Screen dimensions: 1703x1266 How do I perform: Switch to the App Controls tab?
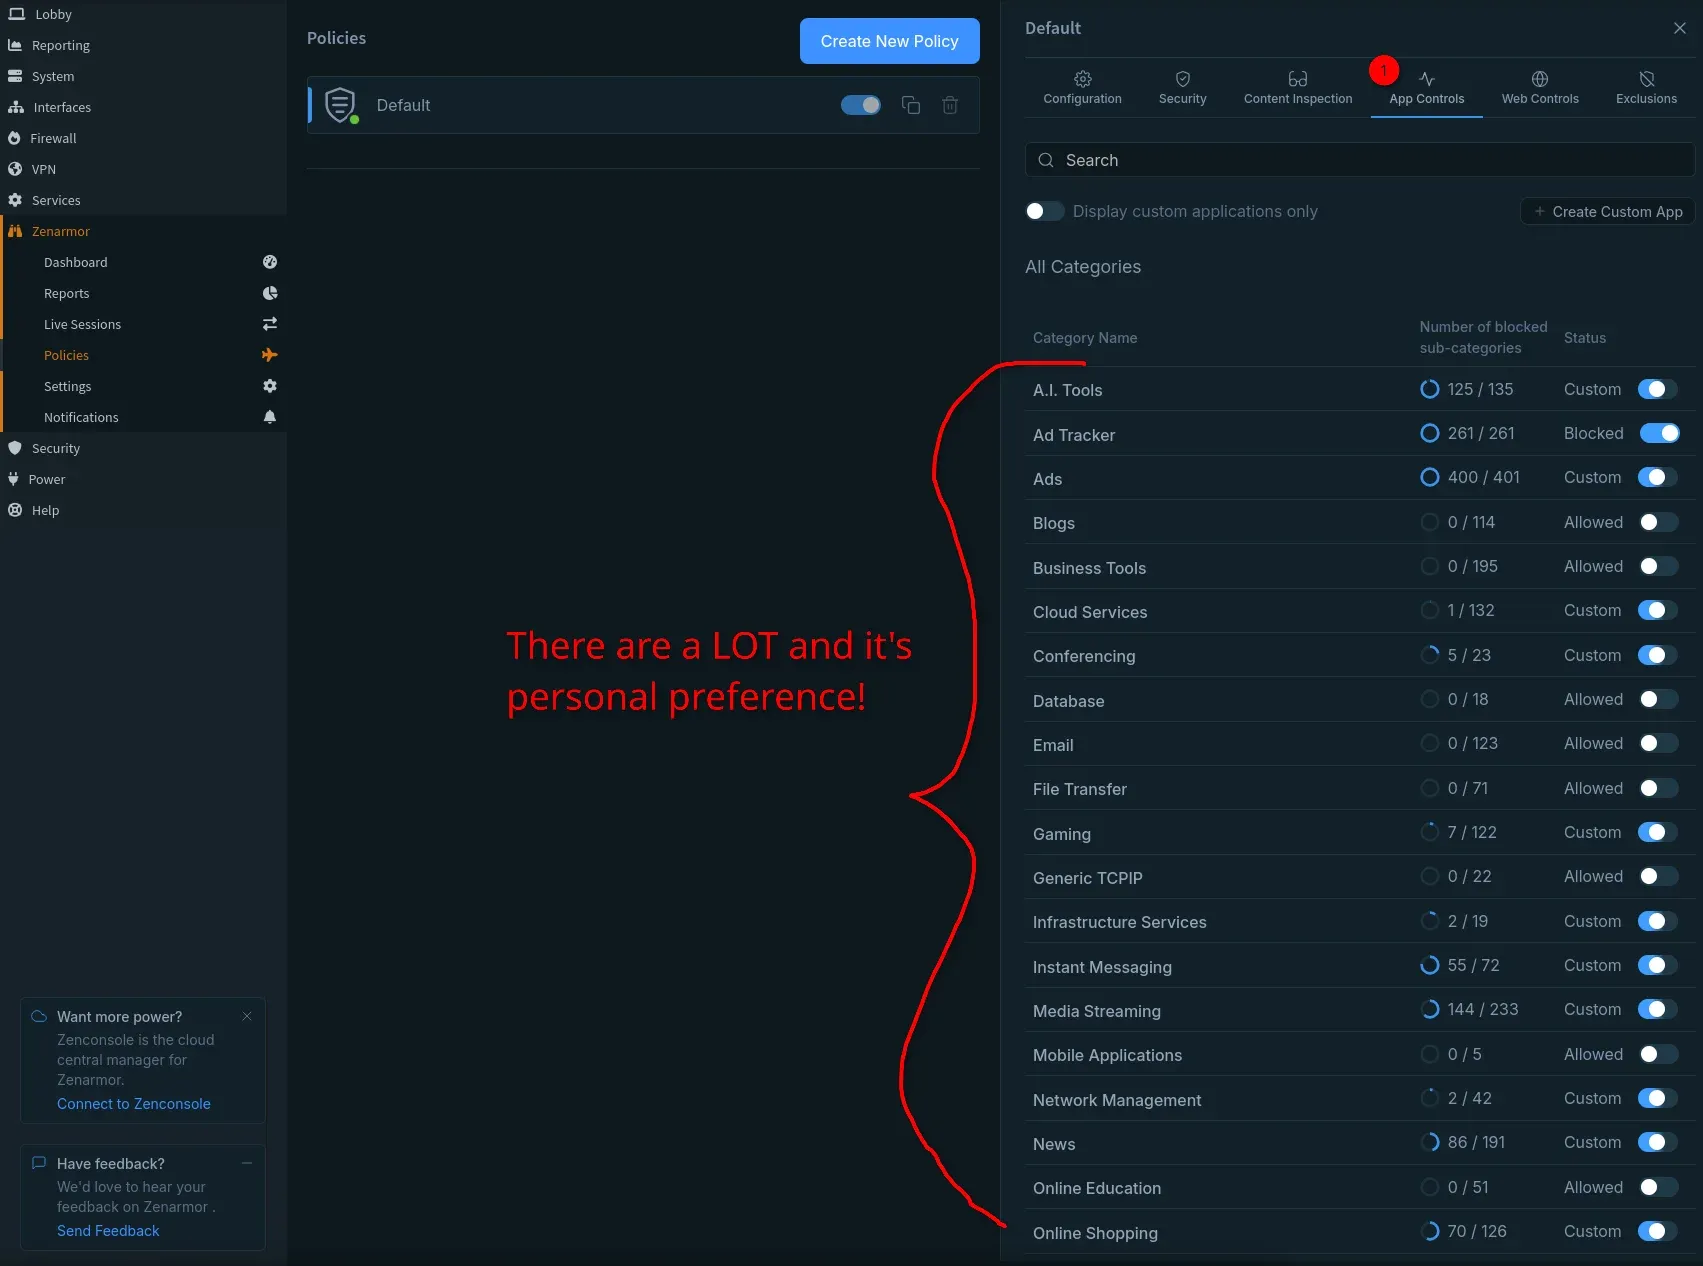[1426, 88]
